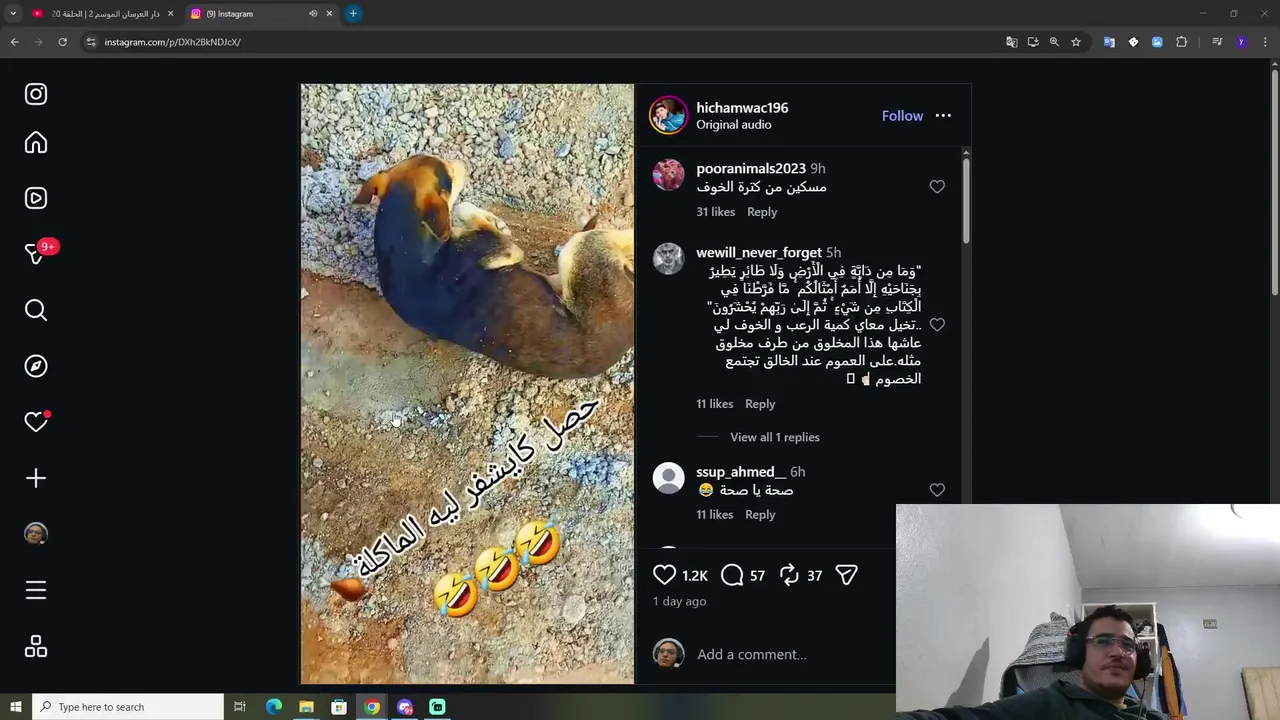This screenshot has height=720, width=1280.
Task: Open post options three-dot menu
Action: point(943,116)
